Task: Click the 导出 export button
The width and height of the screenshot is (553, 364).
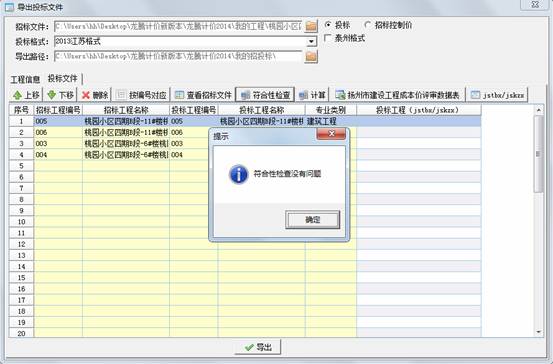Action: [258, 347]
